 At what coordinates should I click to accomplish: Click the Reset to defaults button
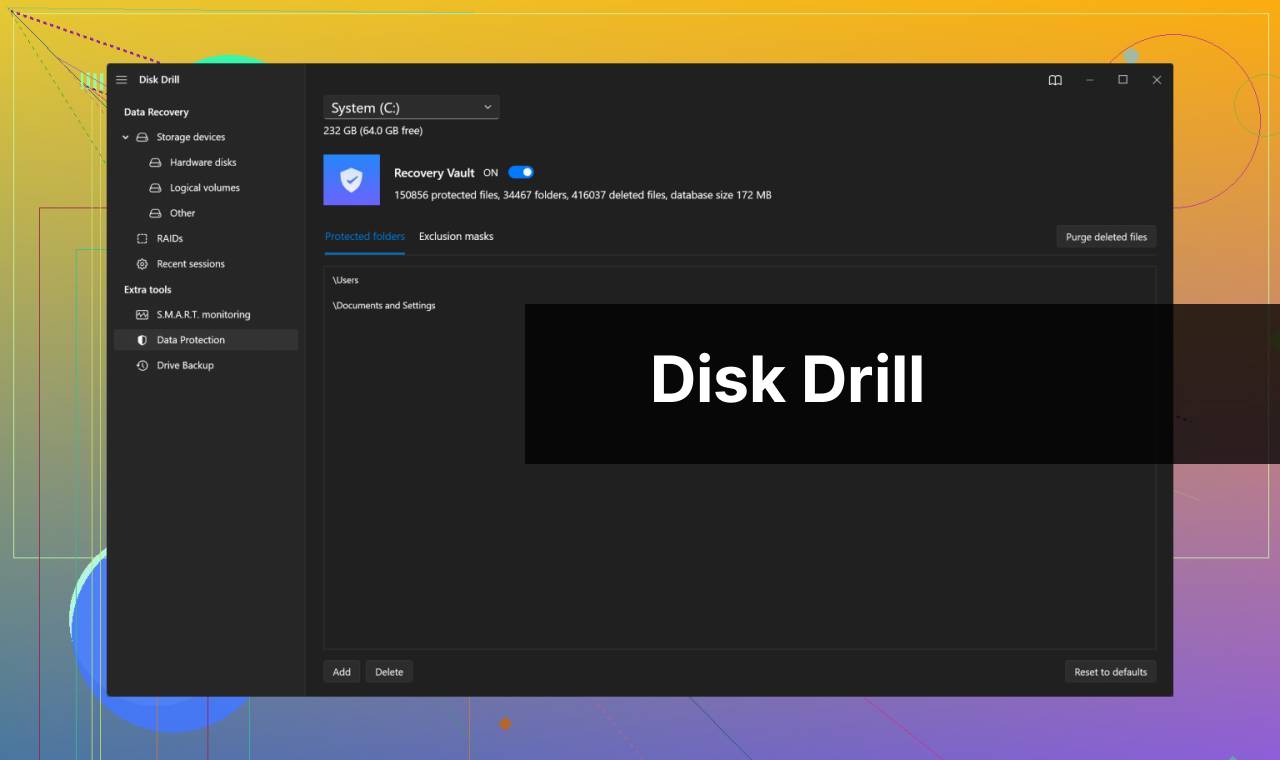click(x=1110, y=672)
